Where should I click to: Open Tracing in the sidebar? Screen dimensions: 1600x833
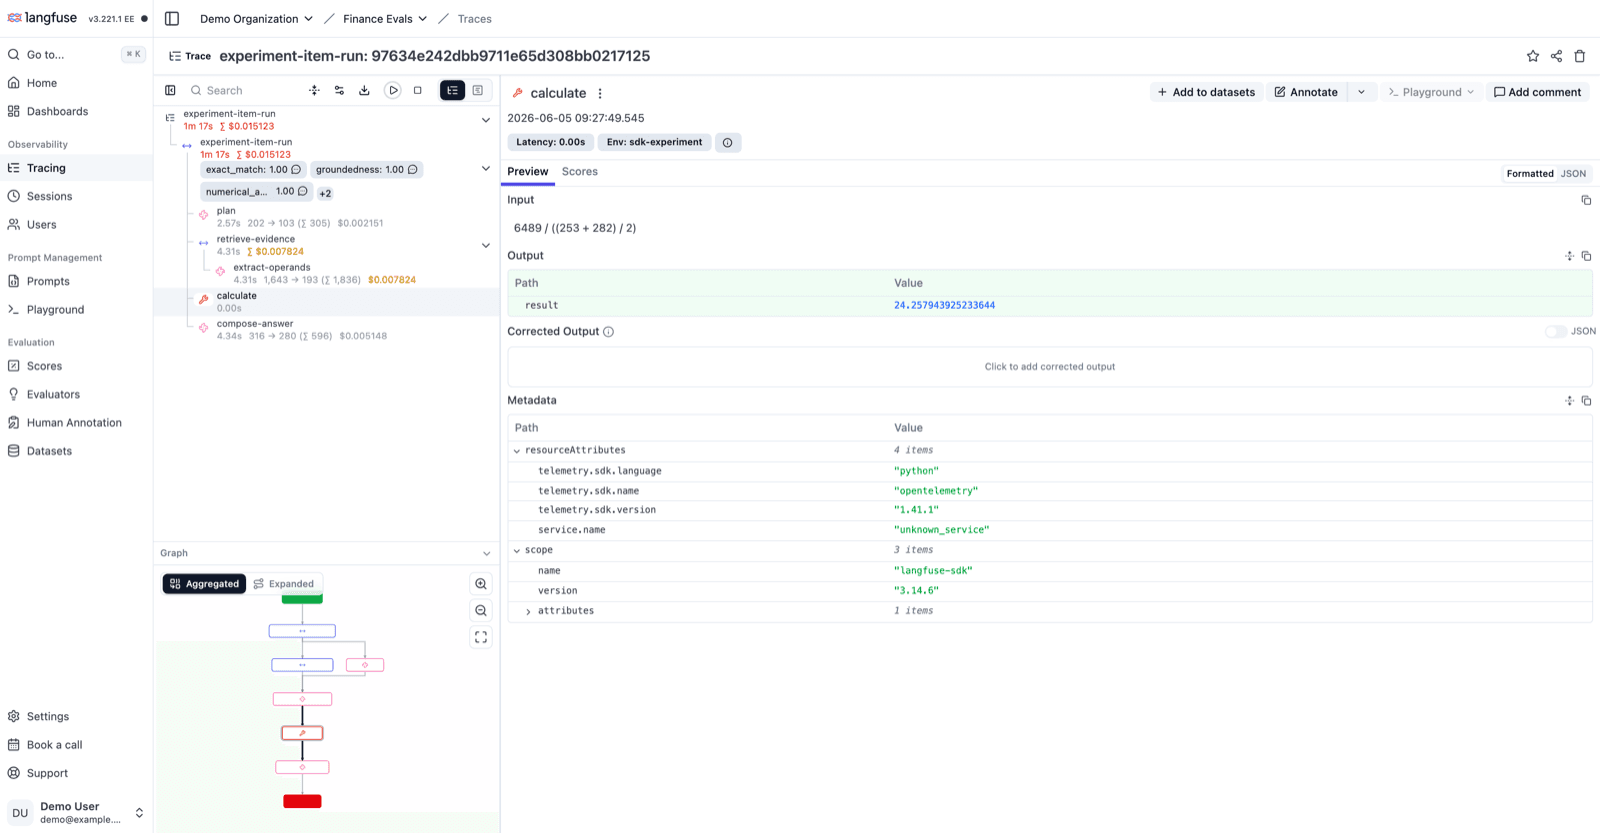tap(76, 168)
